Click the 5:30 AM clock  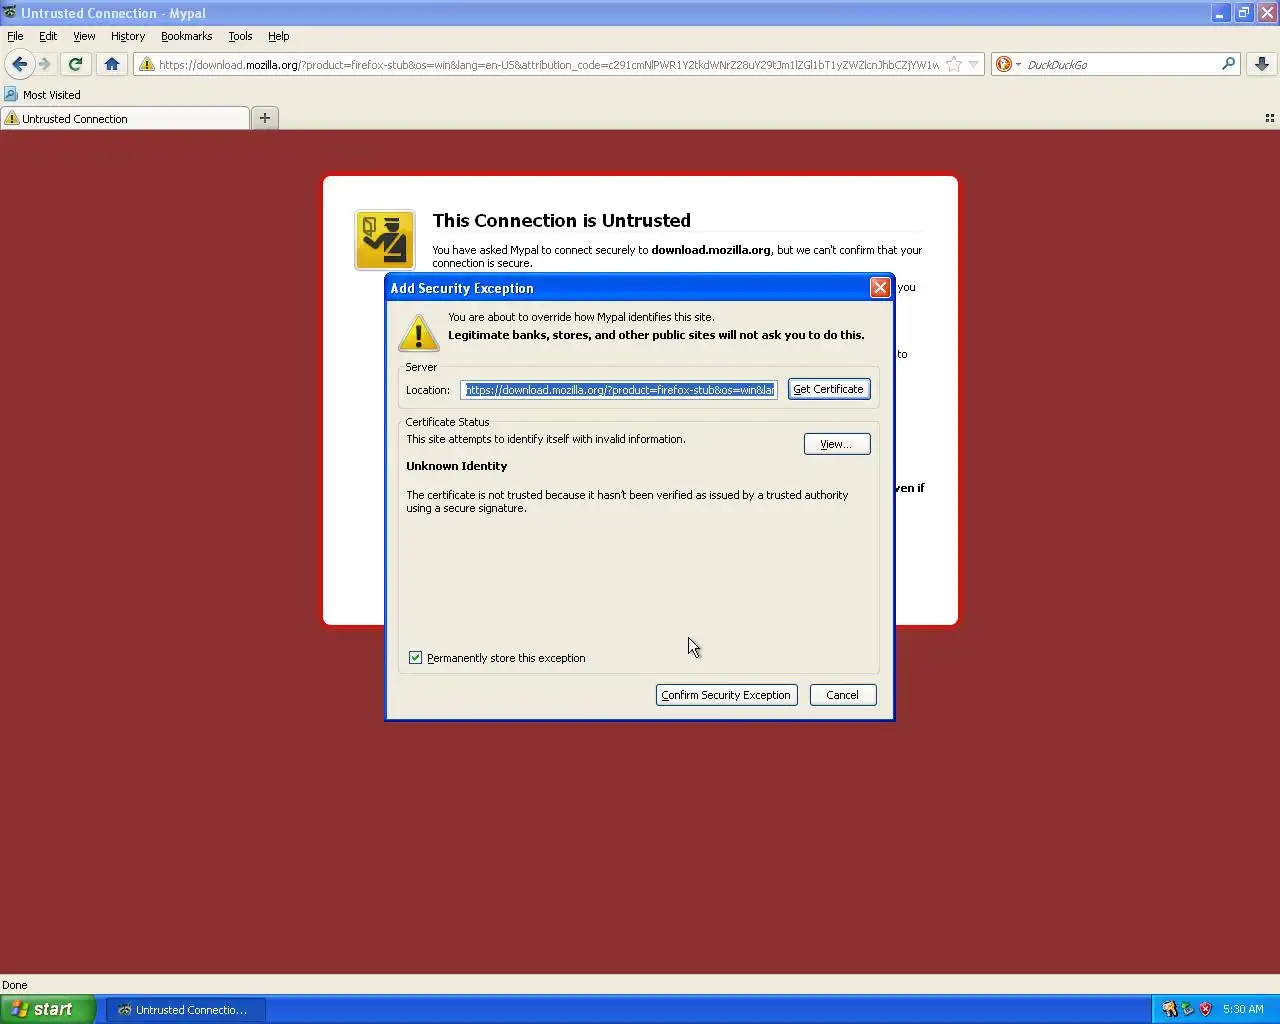point(1243,1009)
